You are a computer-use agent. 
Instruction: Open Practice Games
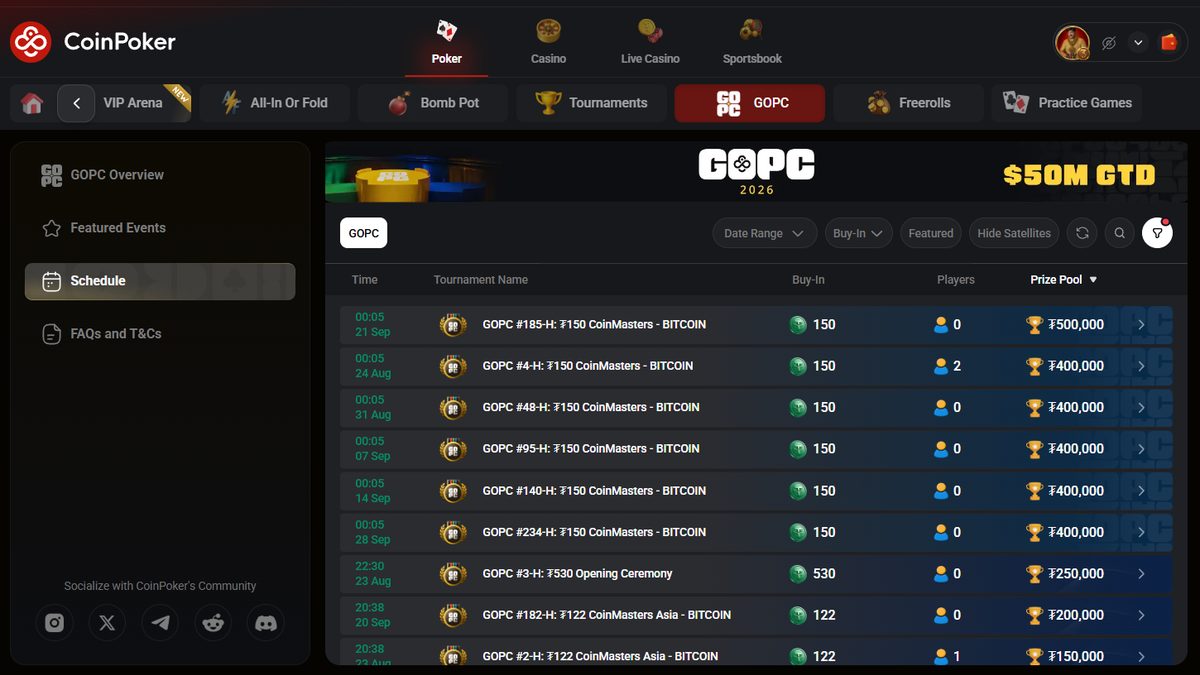pos(1066,103)
